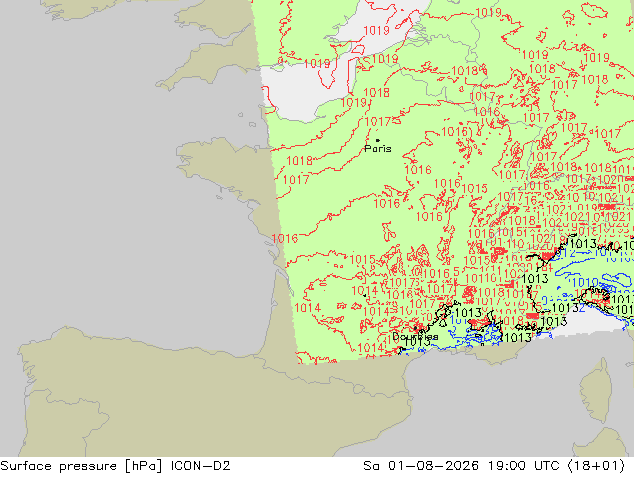634x490 pixels.
Task: Click the 'Surface pressure [hPa]' caption text
Action: [81, 466]
